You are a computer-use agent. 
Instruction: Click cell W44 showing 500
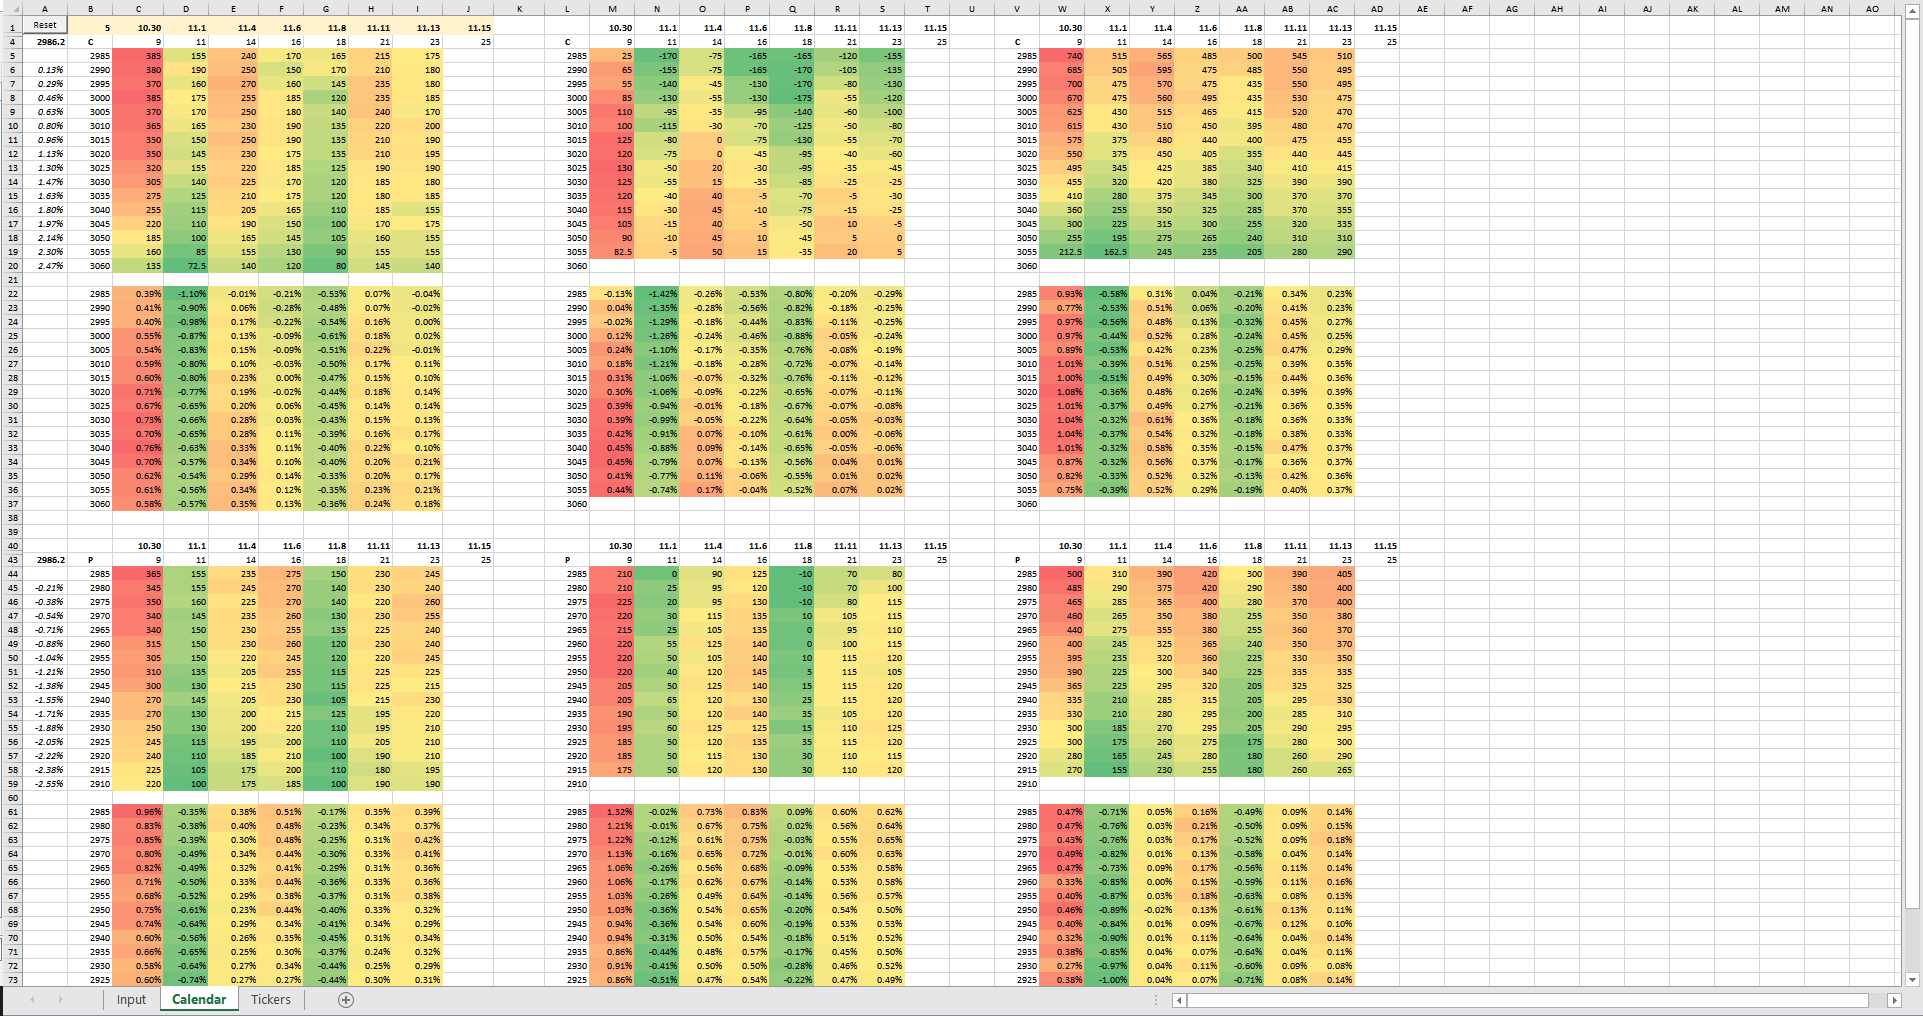click(1062, 574)
